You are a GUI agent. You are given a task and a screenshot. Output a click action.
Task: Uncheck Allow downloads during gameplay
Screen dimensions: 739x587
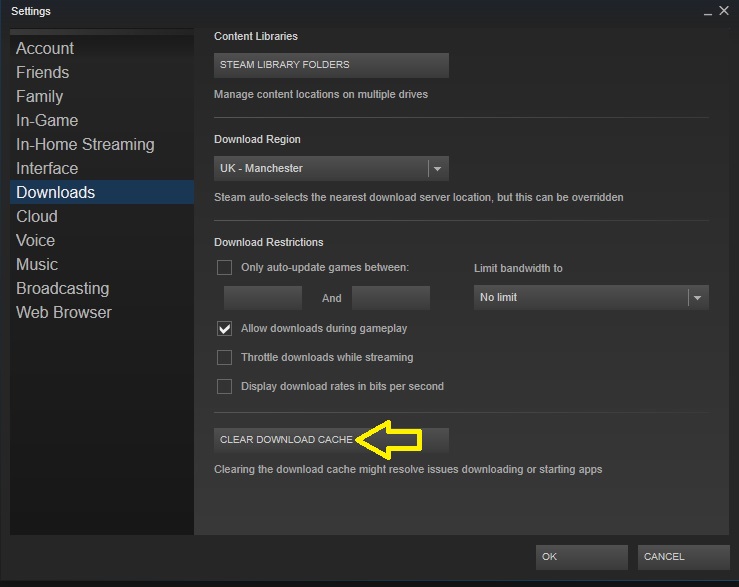click(x=224, y=328)
